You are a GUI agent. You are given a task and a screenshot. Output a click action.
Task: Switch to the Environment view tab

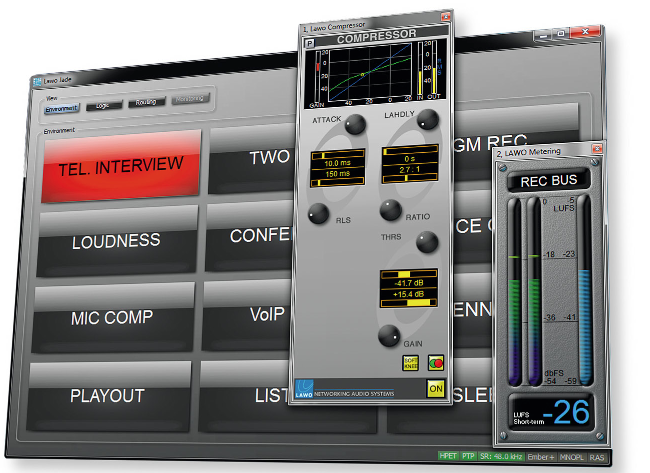click(61, 104)
